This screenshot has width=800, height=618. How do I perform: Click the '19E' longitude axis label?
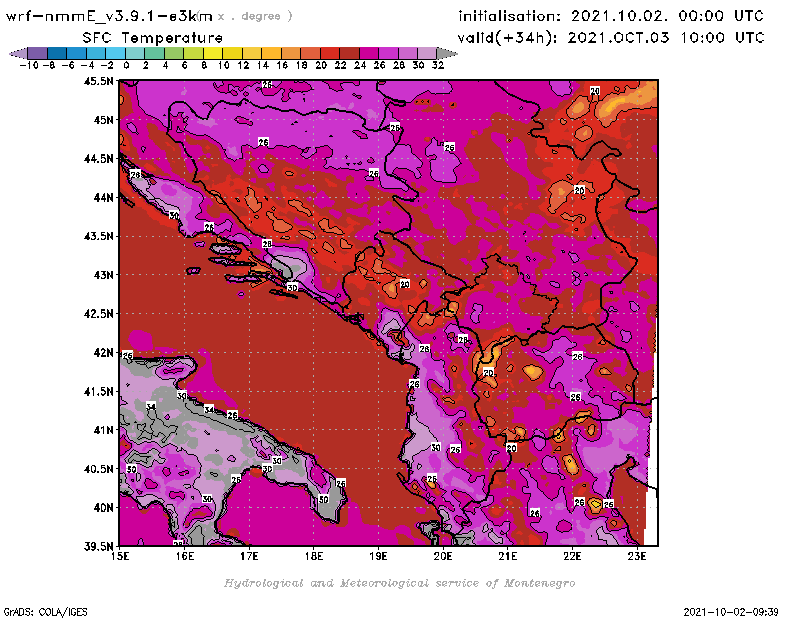[379, 557]
